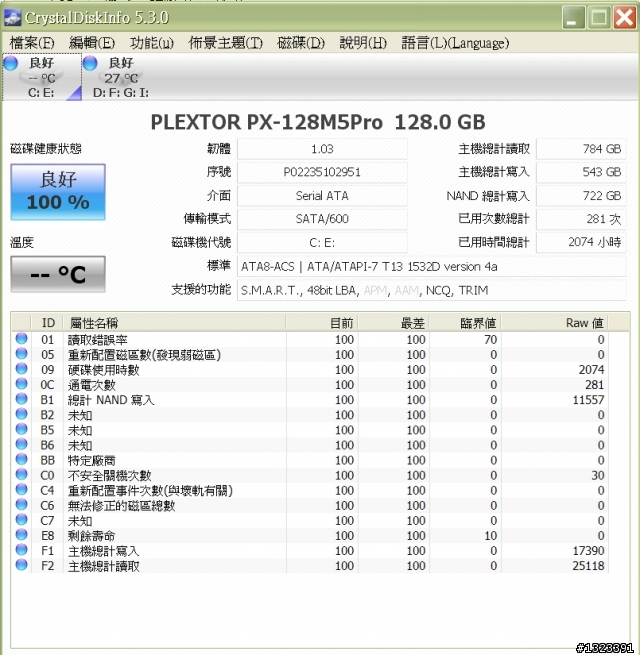Select the 硬碟使用時數 attribute name
Image resolution: width=640 pixels, height=656 pixels.
(103, 370)
